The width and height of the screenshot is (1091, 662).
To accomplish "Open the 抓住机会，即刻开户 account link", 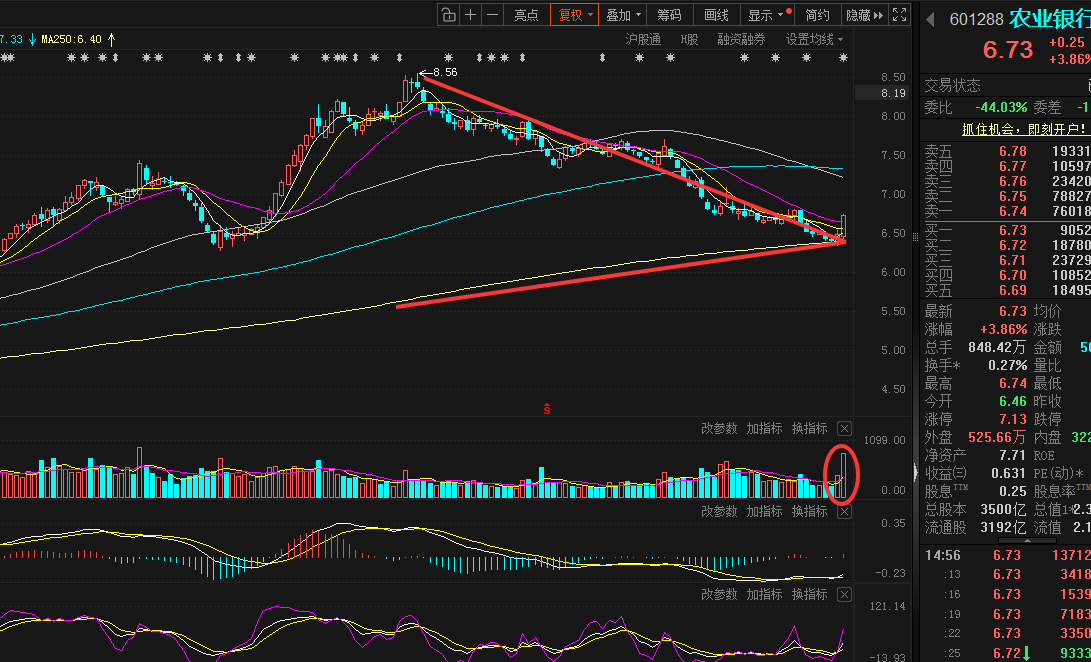I will (1026, 129).
